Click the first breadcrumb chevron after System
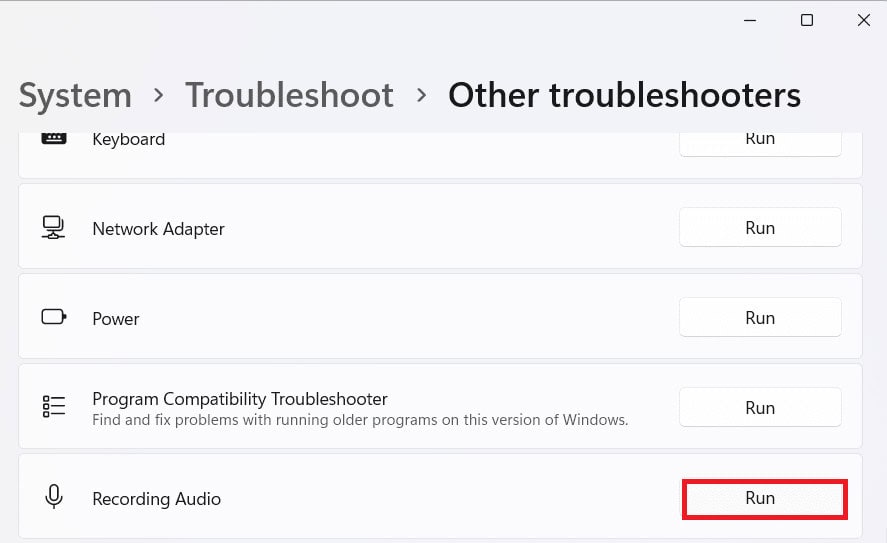This screenshot has width=887, height=543. click(x=158, y=96)
